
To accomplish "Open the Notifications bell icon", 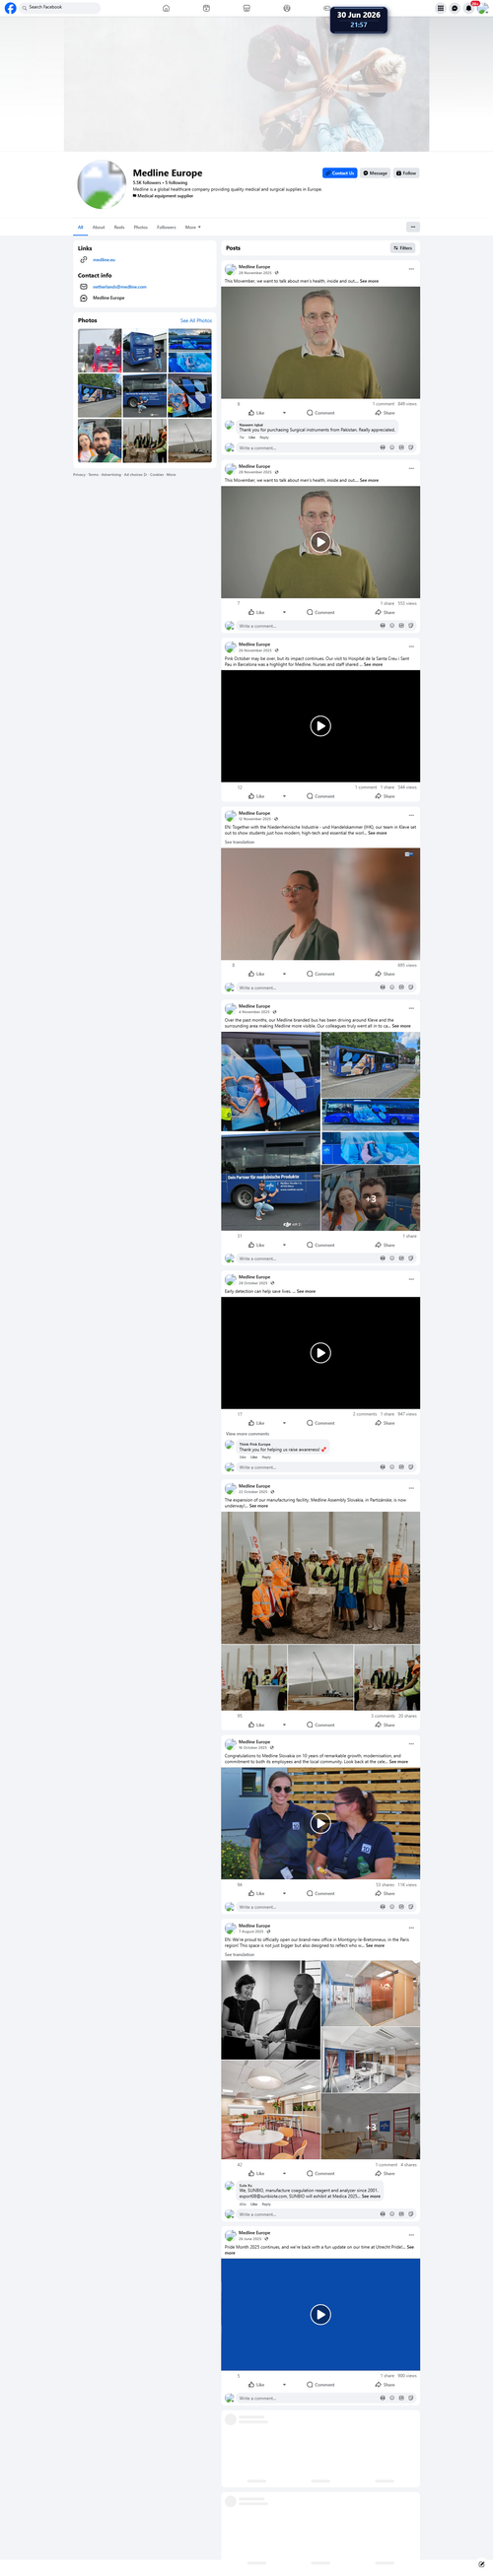I will 468,8.
